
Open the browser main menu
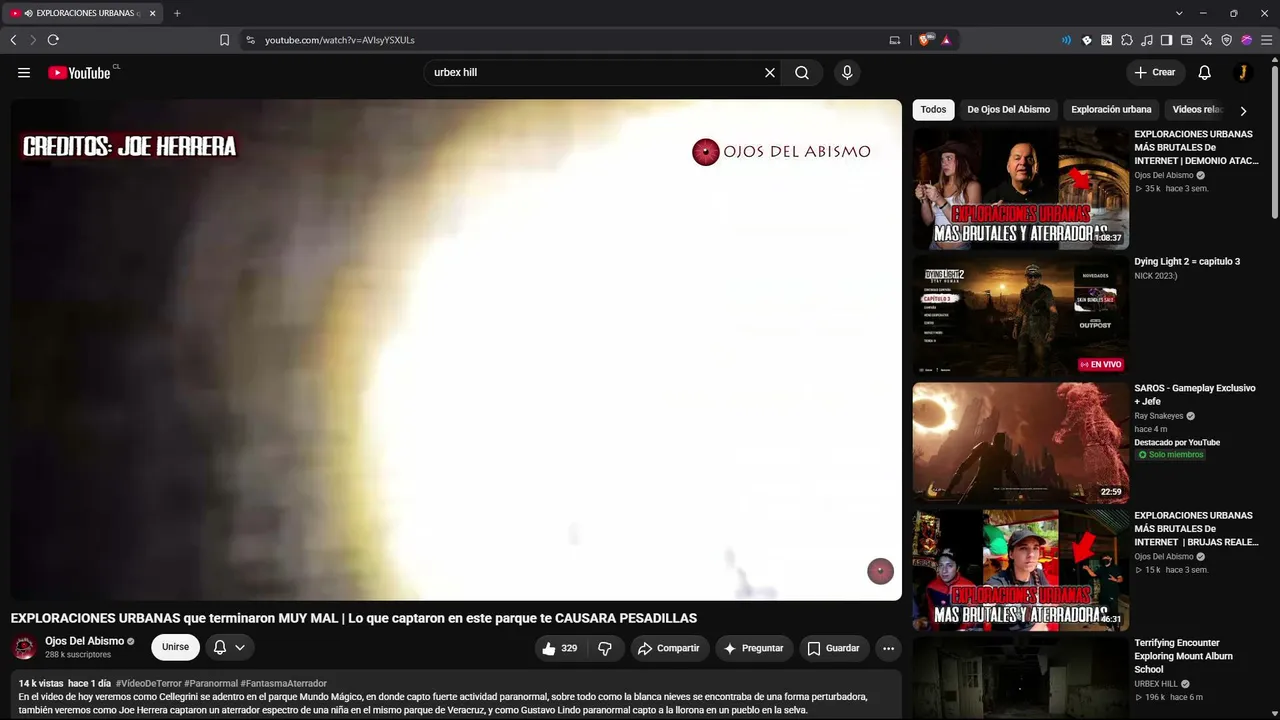(1266, 40)
